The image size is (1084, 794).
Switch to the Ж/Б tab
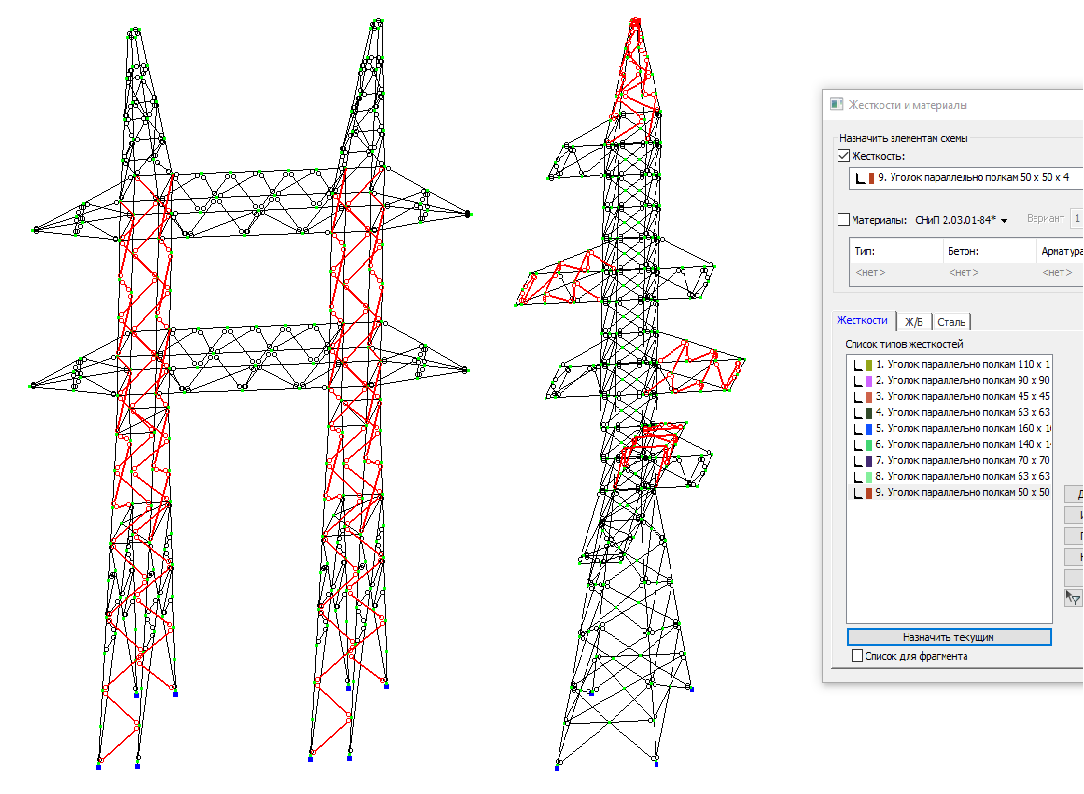tap(914, 322)
